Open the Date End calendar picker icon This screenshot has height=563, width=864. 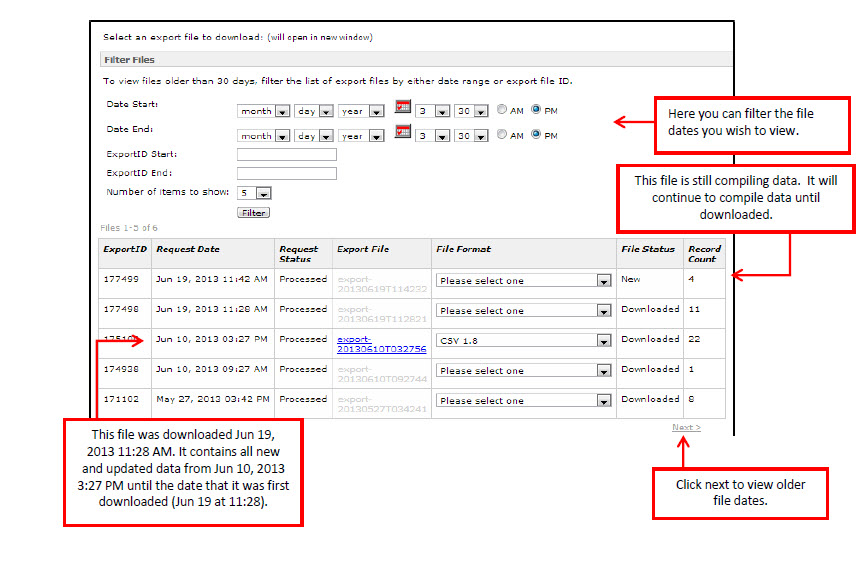403,132
